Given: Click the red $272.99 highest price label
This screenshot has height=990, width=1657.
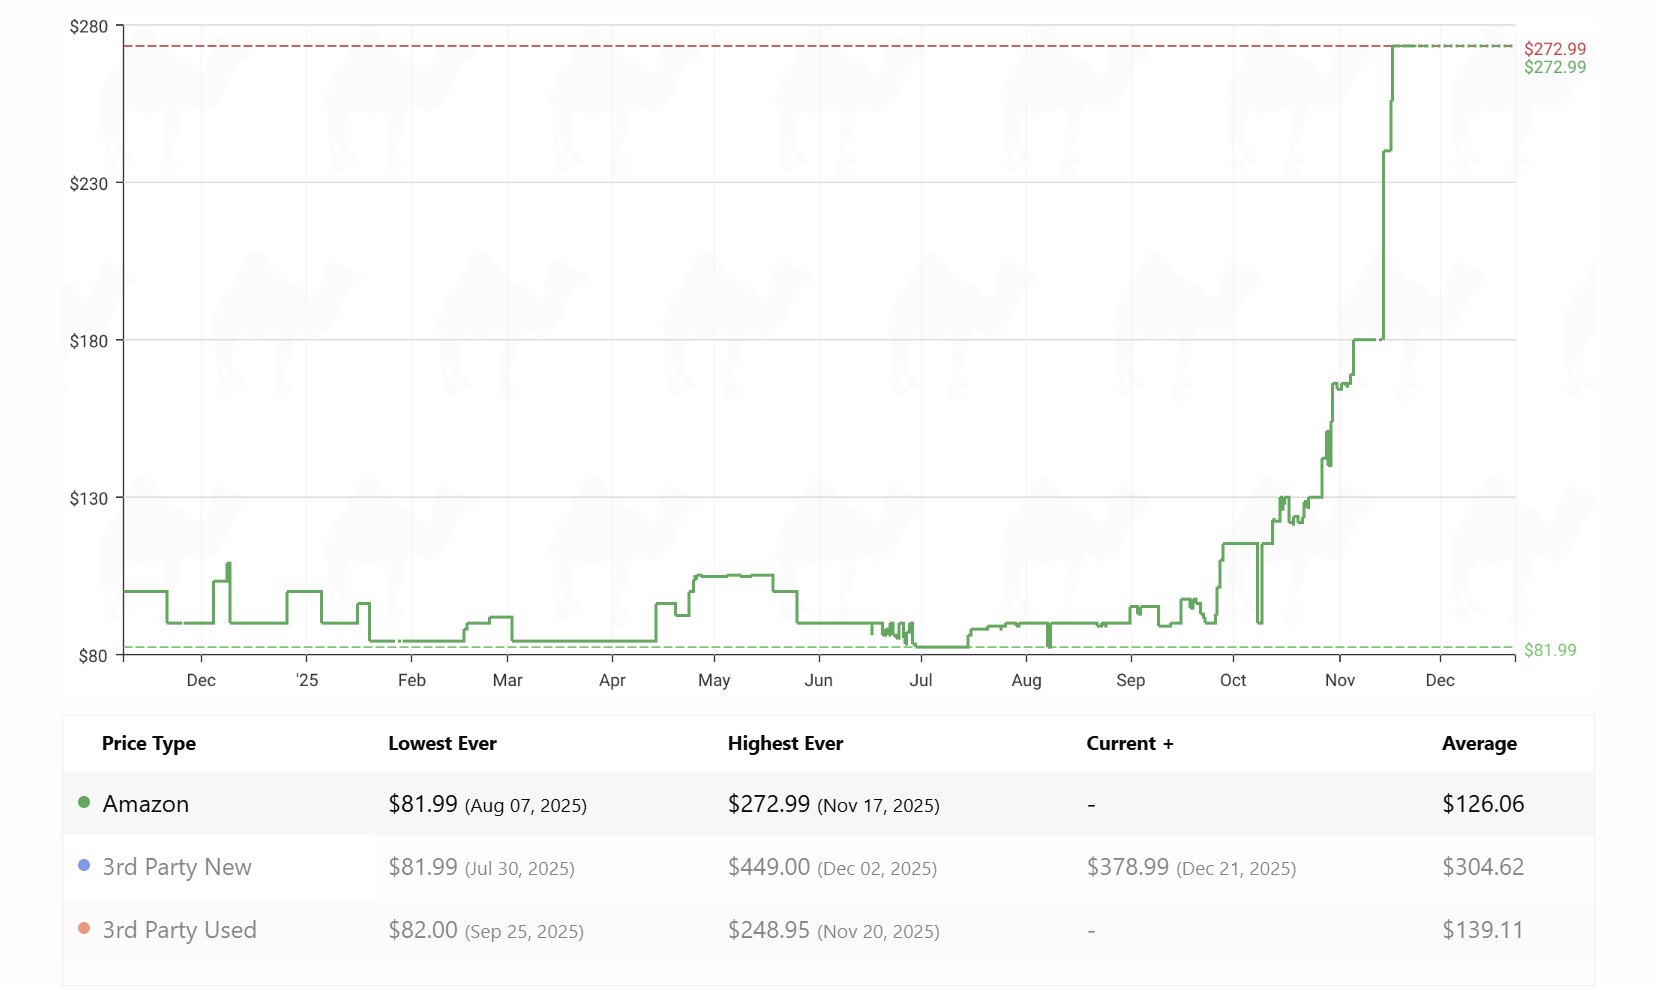Looking at the screenshot, I should [1556, 47].
